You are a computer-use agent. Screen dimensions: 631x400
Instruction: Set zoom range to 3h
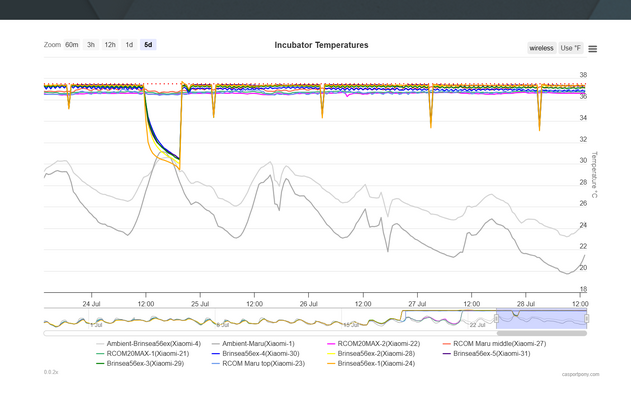[91, 45]
